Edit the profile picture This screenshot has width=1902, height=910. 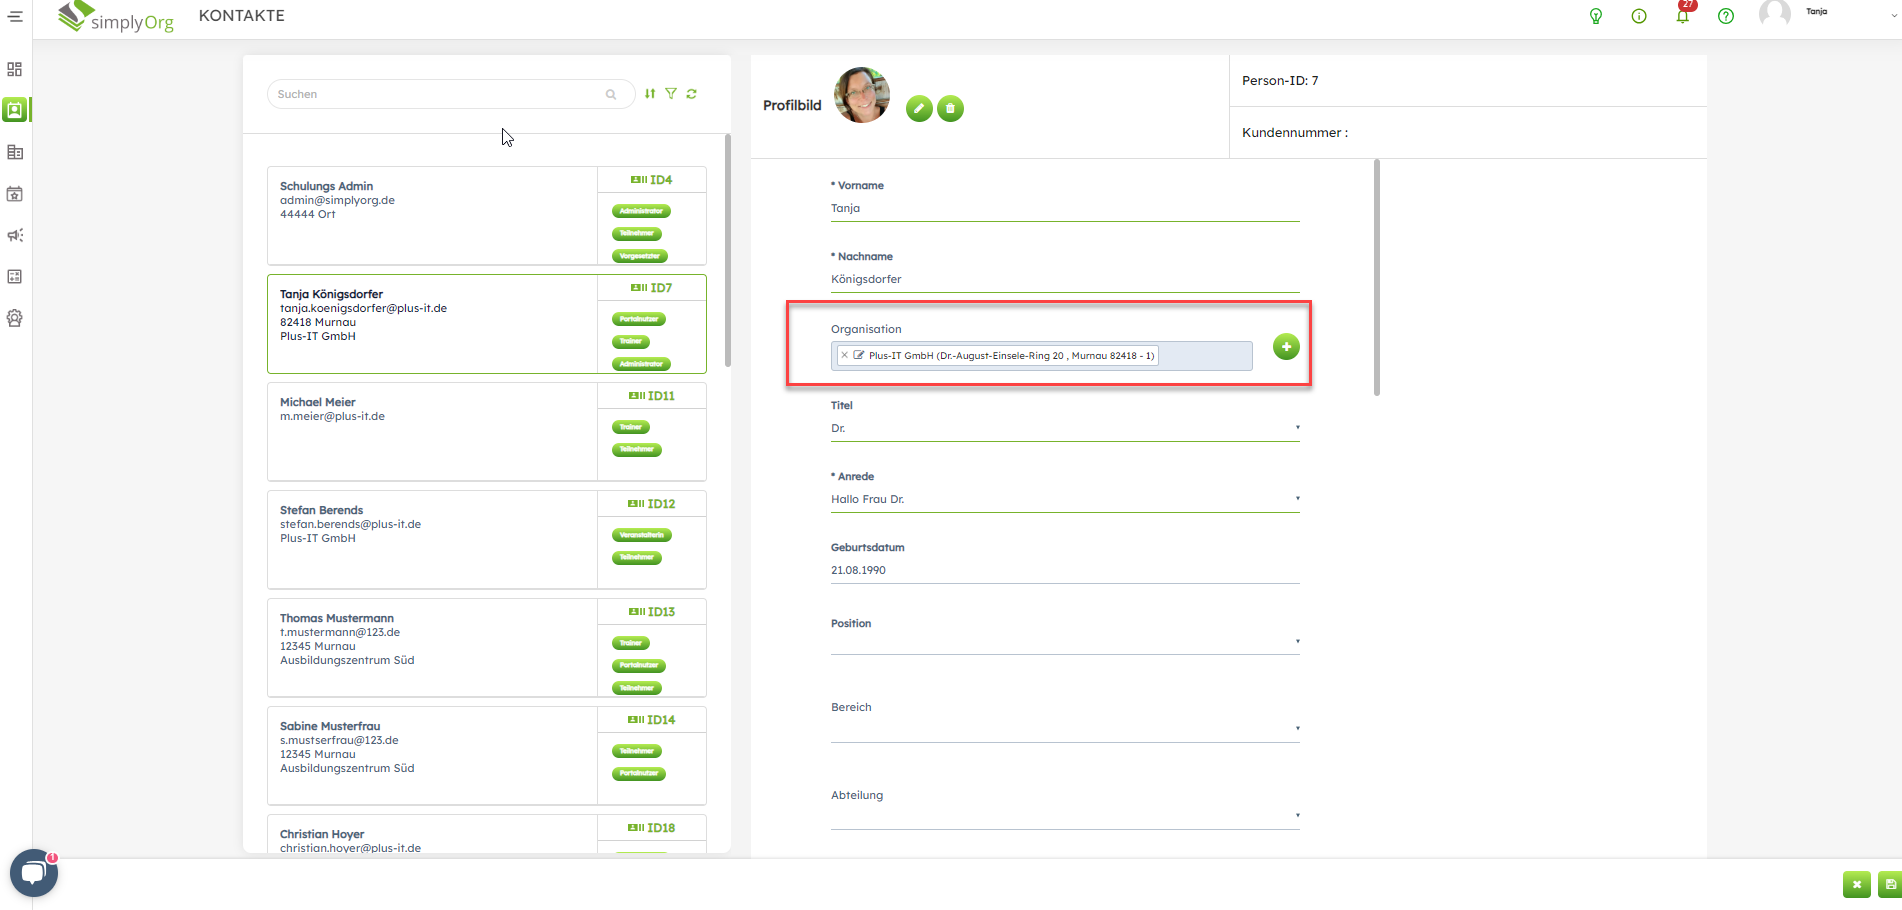pos(919,108)
